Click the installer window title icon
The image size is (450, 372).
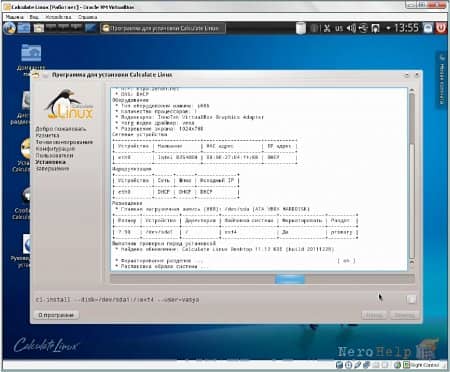[36, 75]
